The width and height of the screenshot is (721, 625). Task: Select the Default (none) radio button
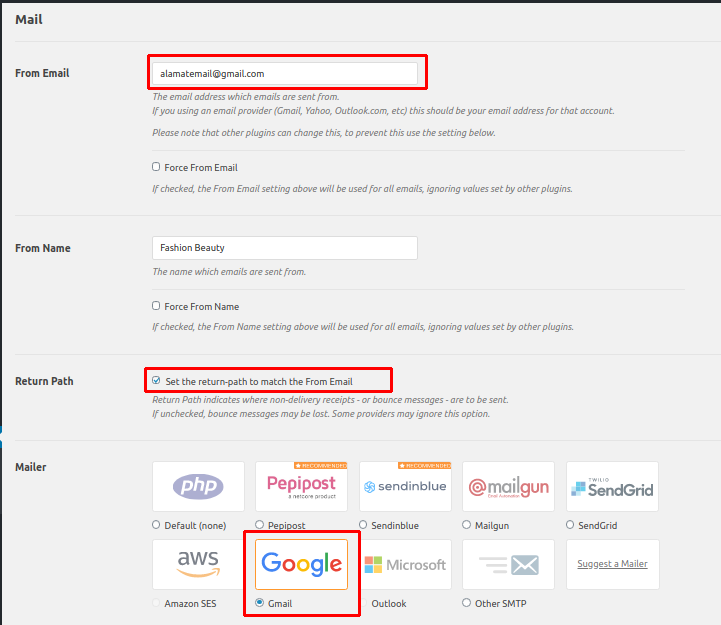click(x=156, y=525)
